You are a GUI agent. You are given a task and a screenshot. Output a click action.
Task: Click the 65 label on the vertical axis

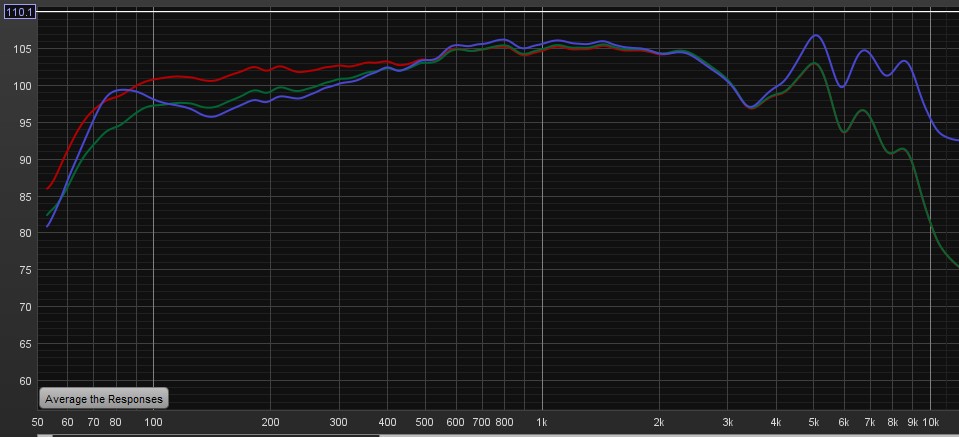[24, 344]
